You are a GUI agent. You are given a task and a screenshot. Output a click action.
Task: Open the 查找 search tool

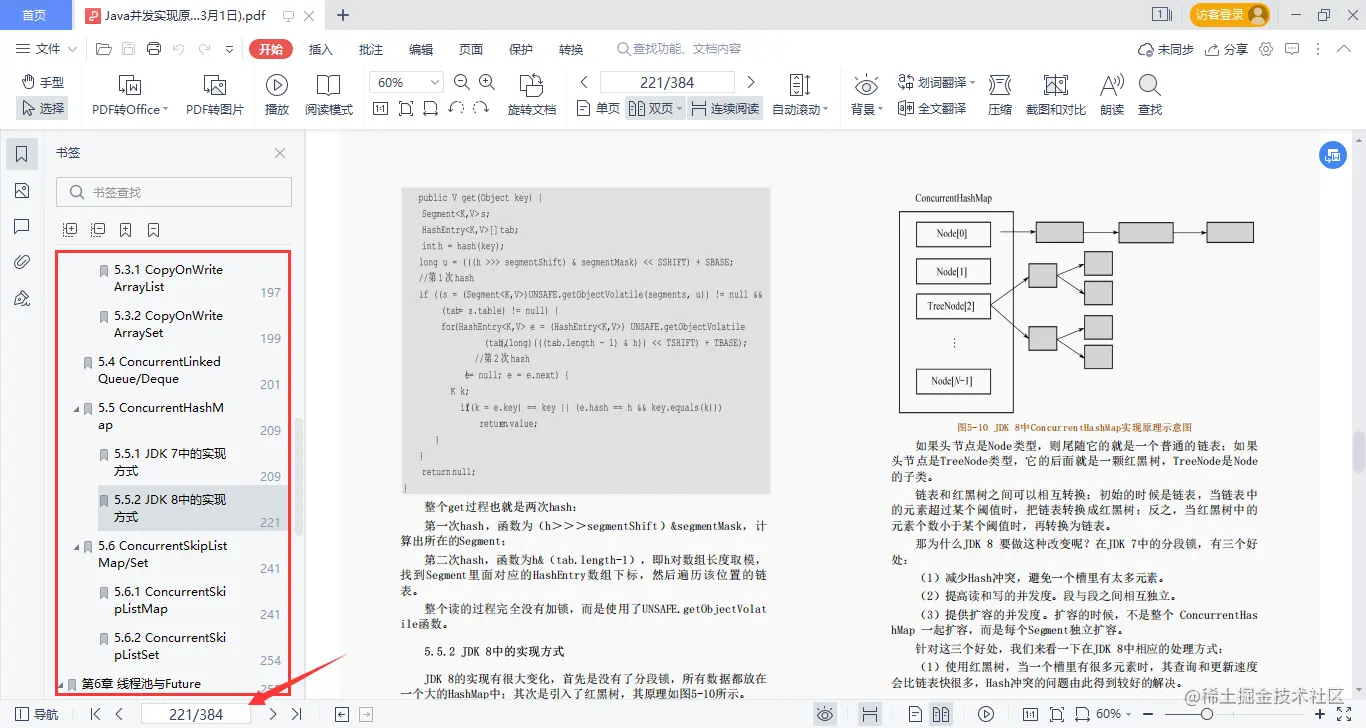tap(1148, 96)
